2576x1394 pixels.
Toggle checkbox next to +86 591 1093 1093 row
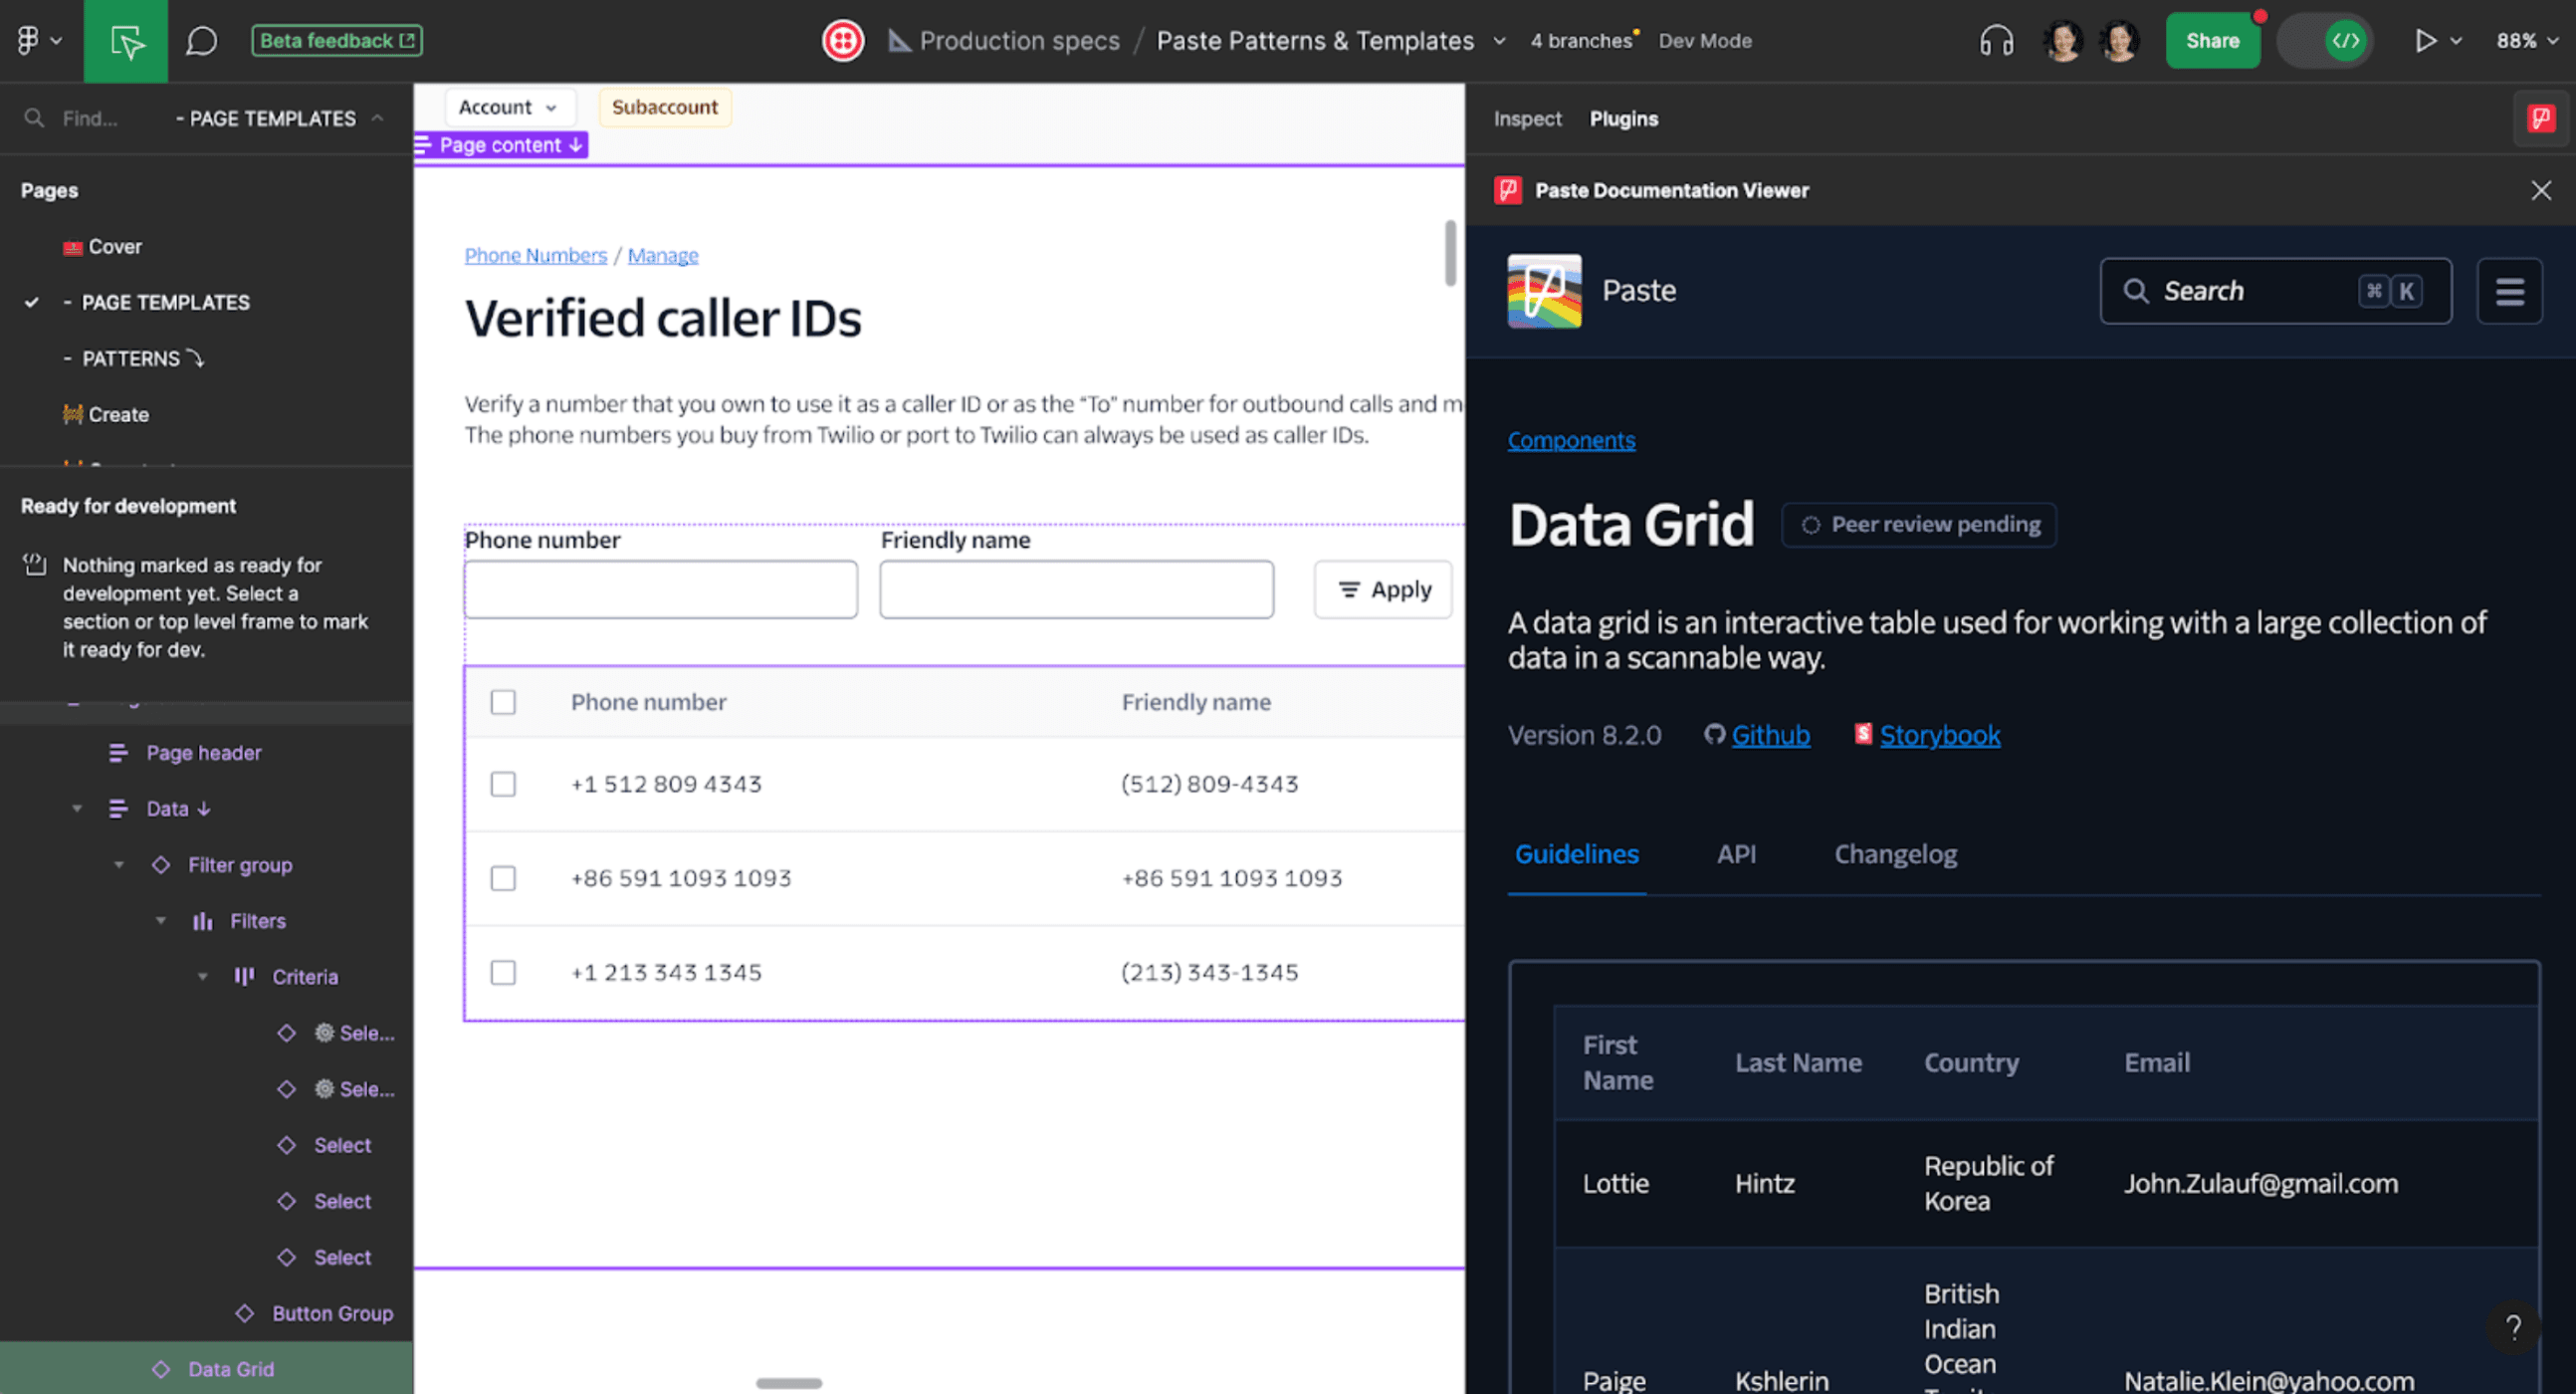pos(501,877)
